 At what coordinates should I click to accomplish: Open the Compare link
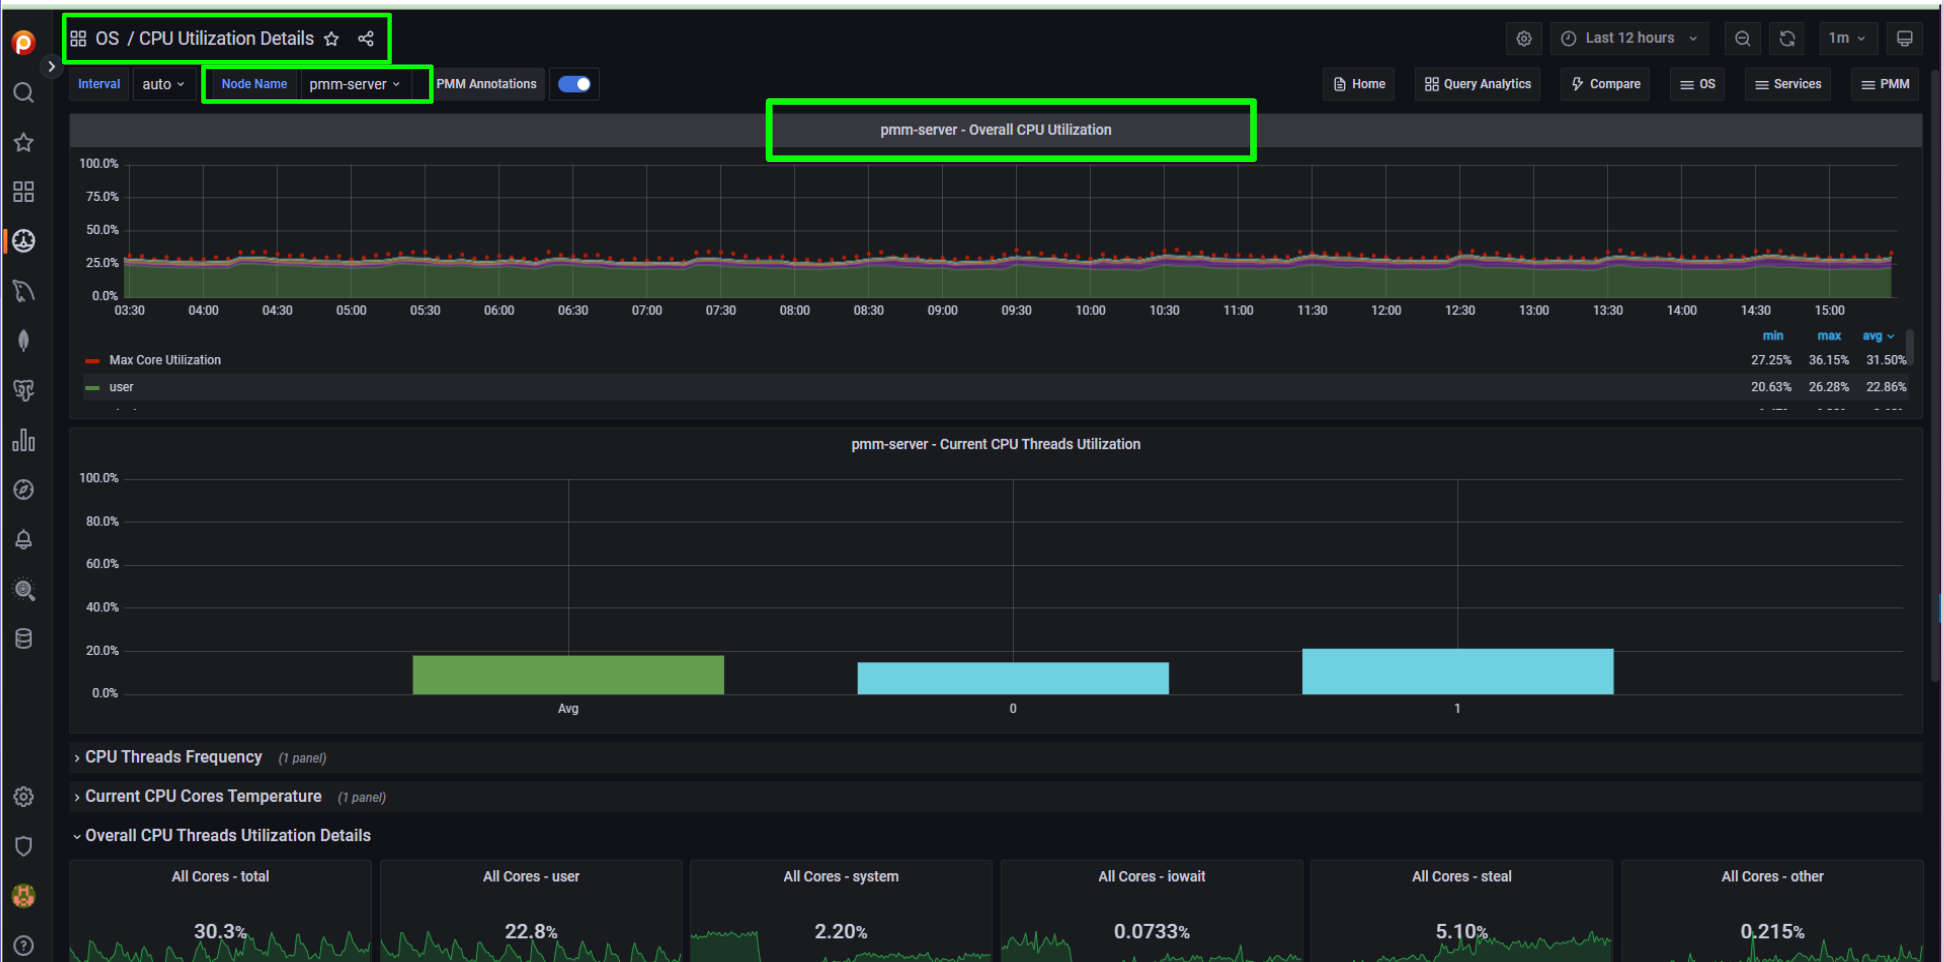[1606, 84]
